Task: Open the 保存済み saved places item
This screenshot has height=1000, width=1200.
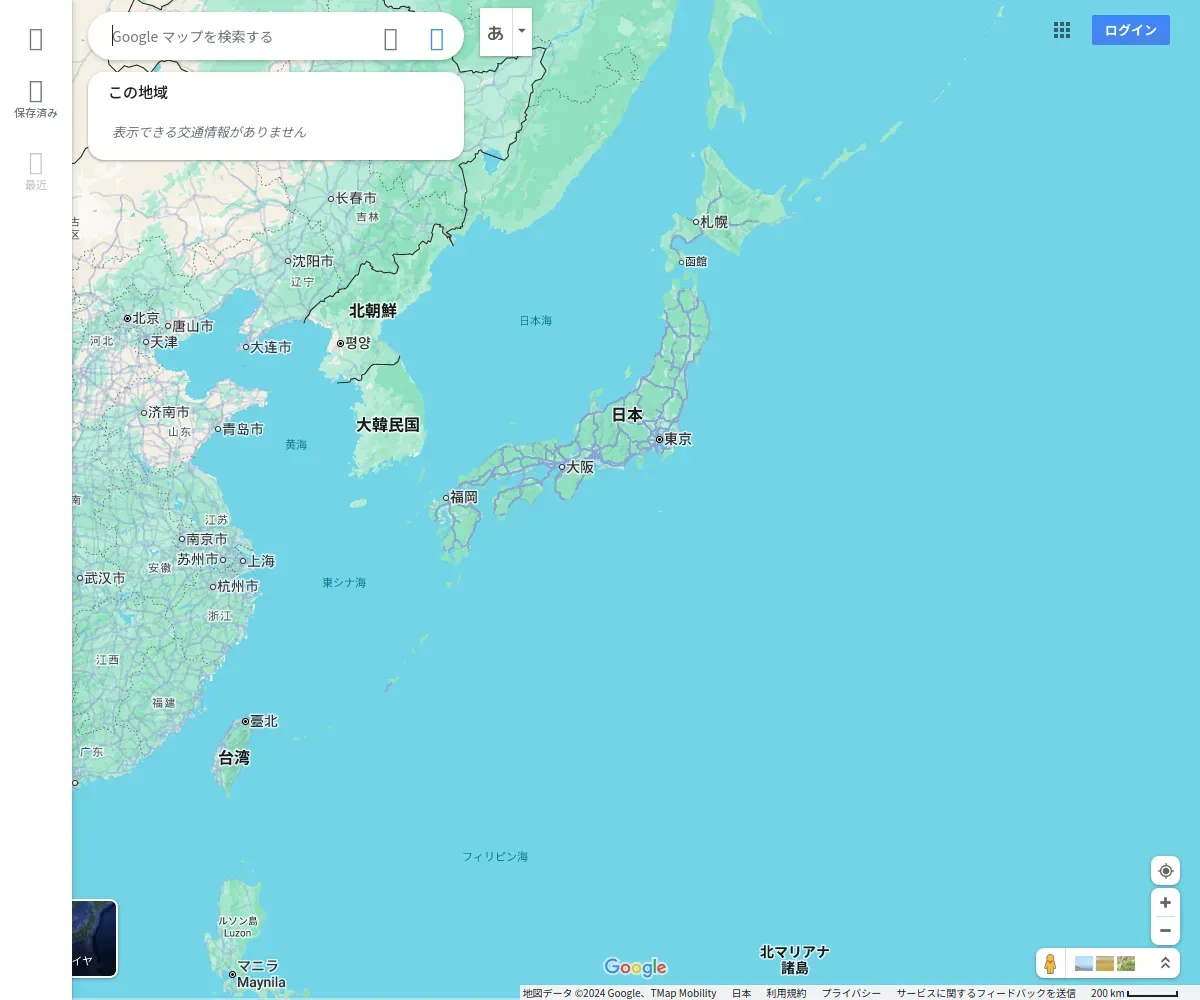Action: [x=36, y=100]
